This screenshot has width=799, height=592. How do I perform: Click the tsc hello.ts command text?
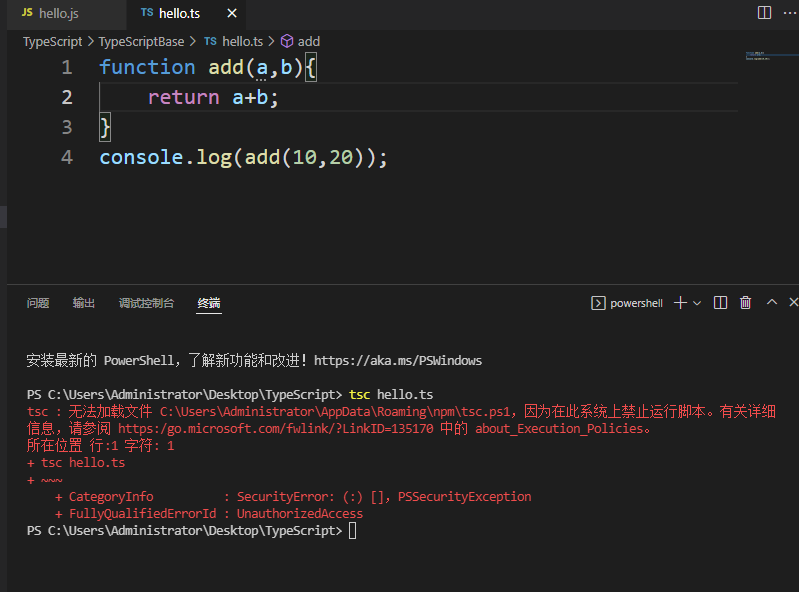click(x=391, y=395)
